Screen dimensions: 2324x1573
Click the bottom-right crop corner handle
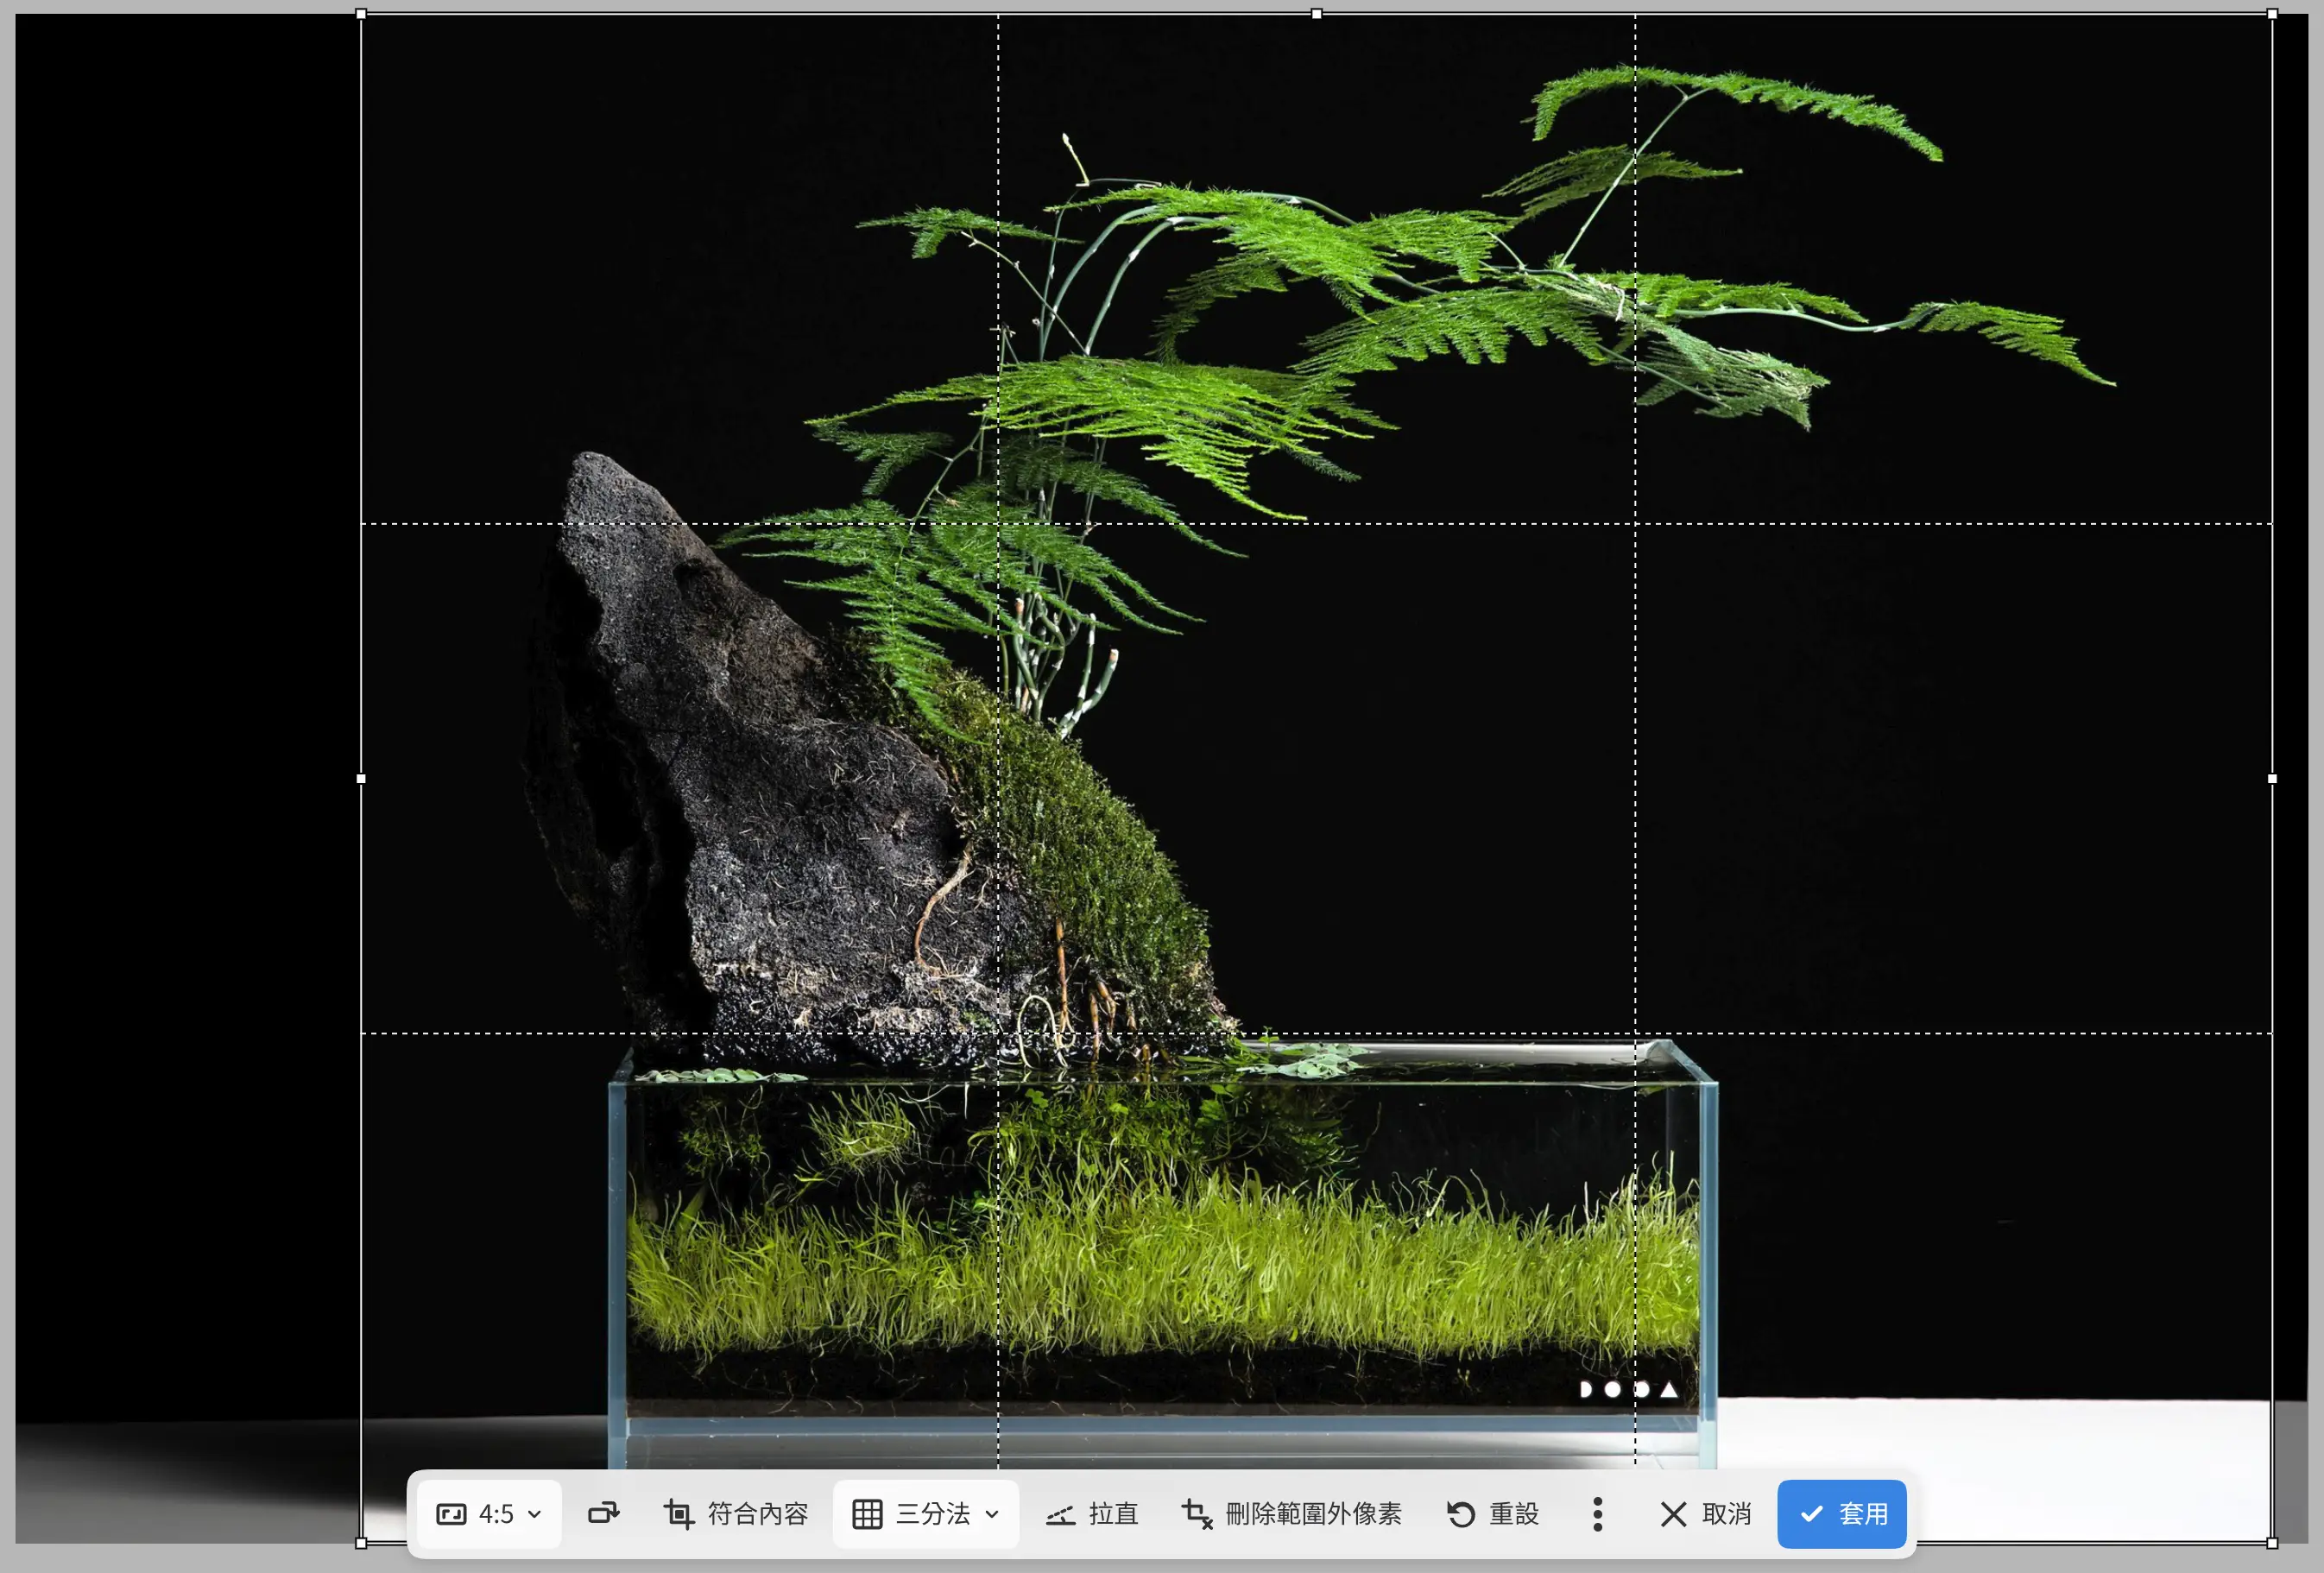[x=2272, y=1543]
